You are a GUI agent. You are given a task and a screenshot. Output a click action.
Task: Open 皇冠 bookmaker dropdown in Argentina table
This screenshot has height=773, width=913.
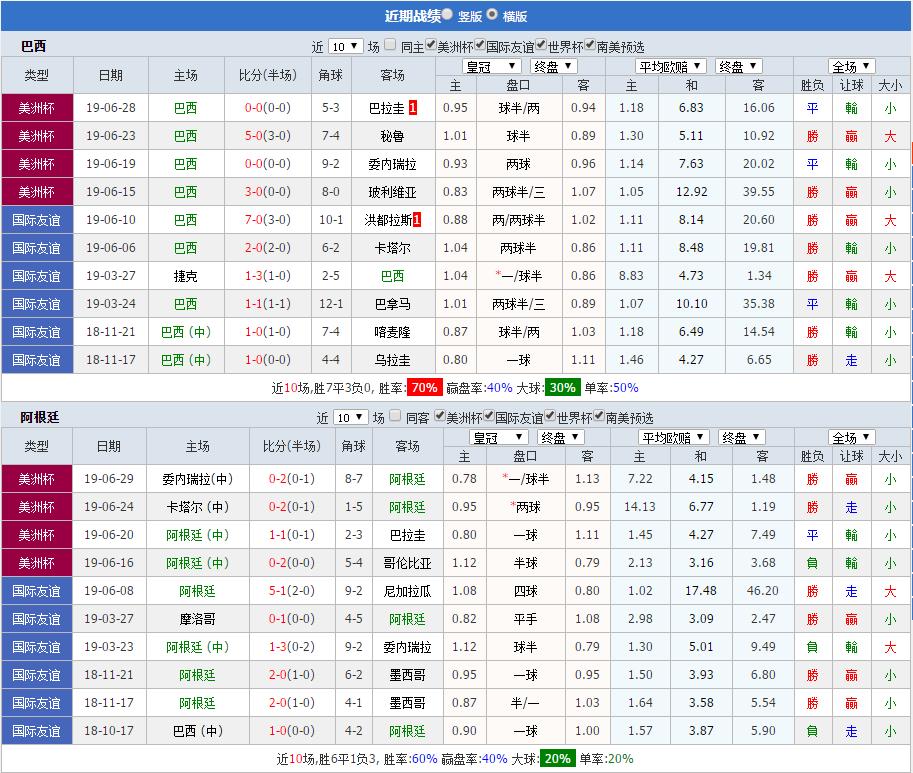pos(498,437)
